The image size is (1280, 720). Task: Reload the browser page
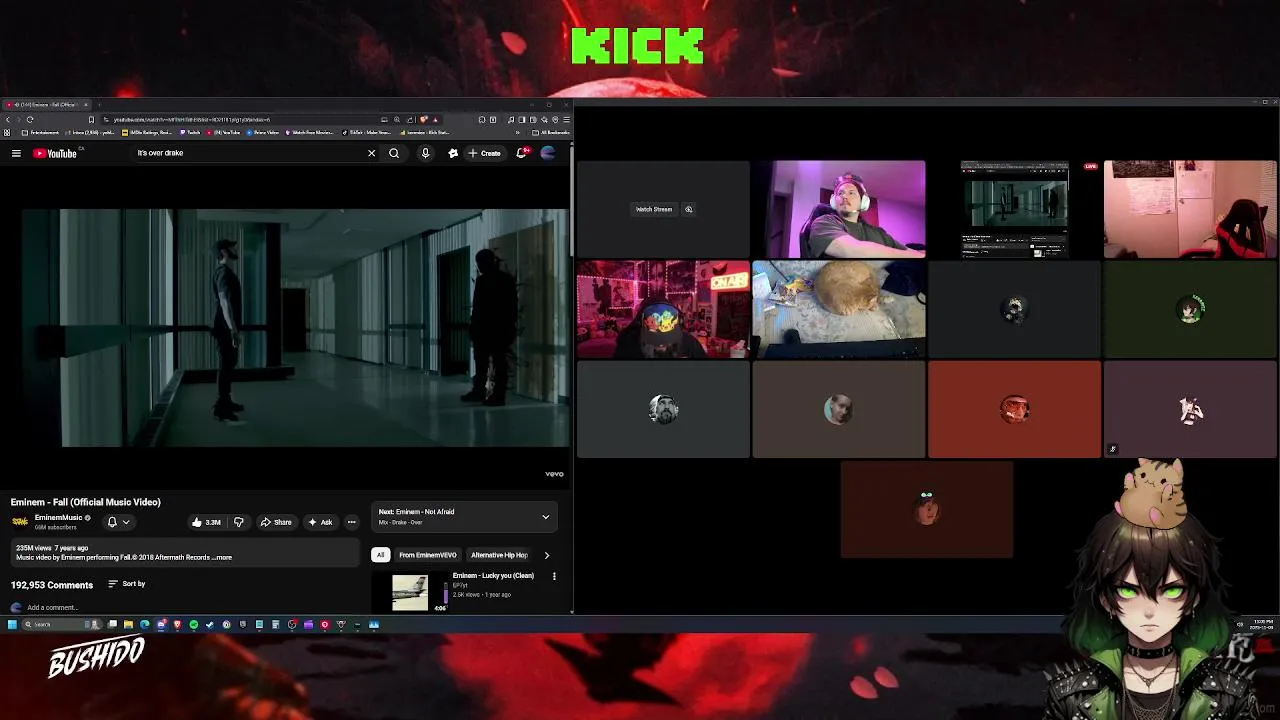30,120
